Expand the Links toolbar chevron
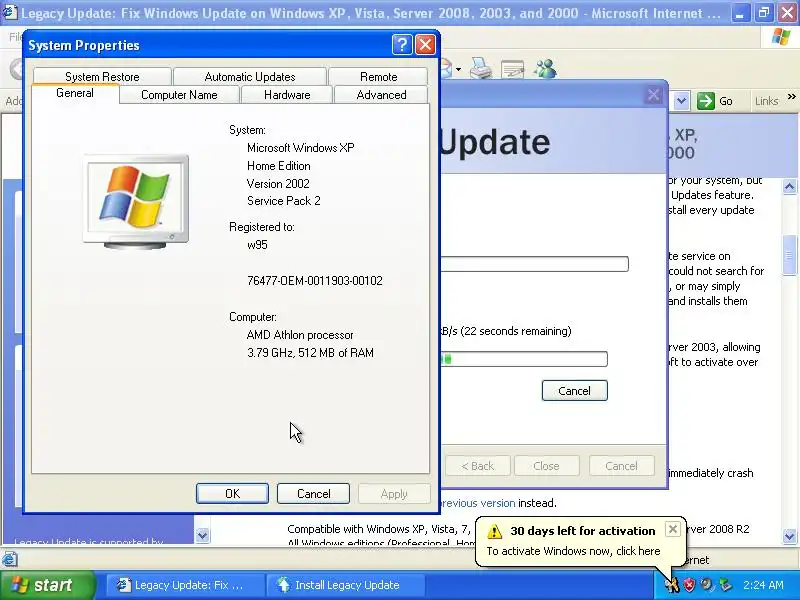This screenshot has height=600, width=800. [x=791, y=96]
